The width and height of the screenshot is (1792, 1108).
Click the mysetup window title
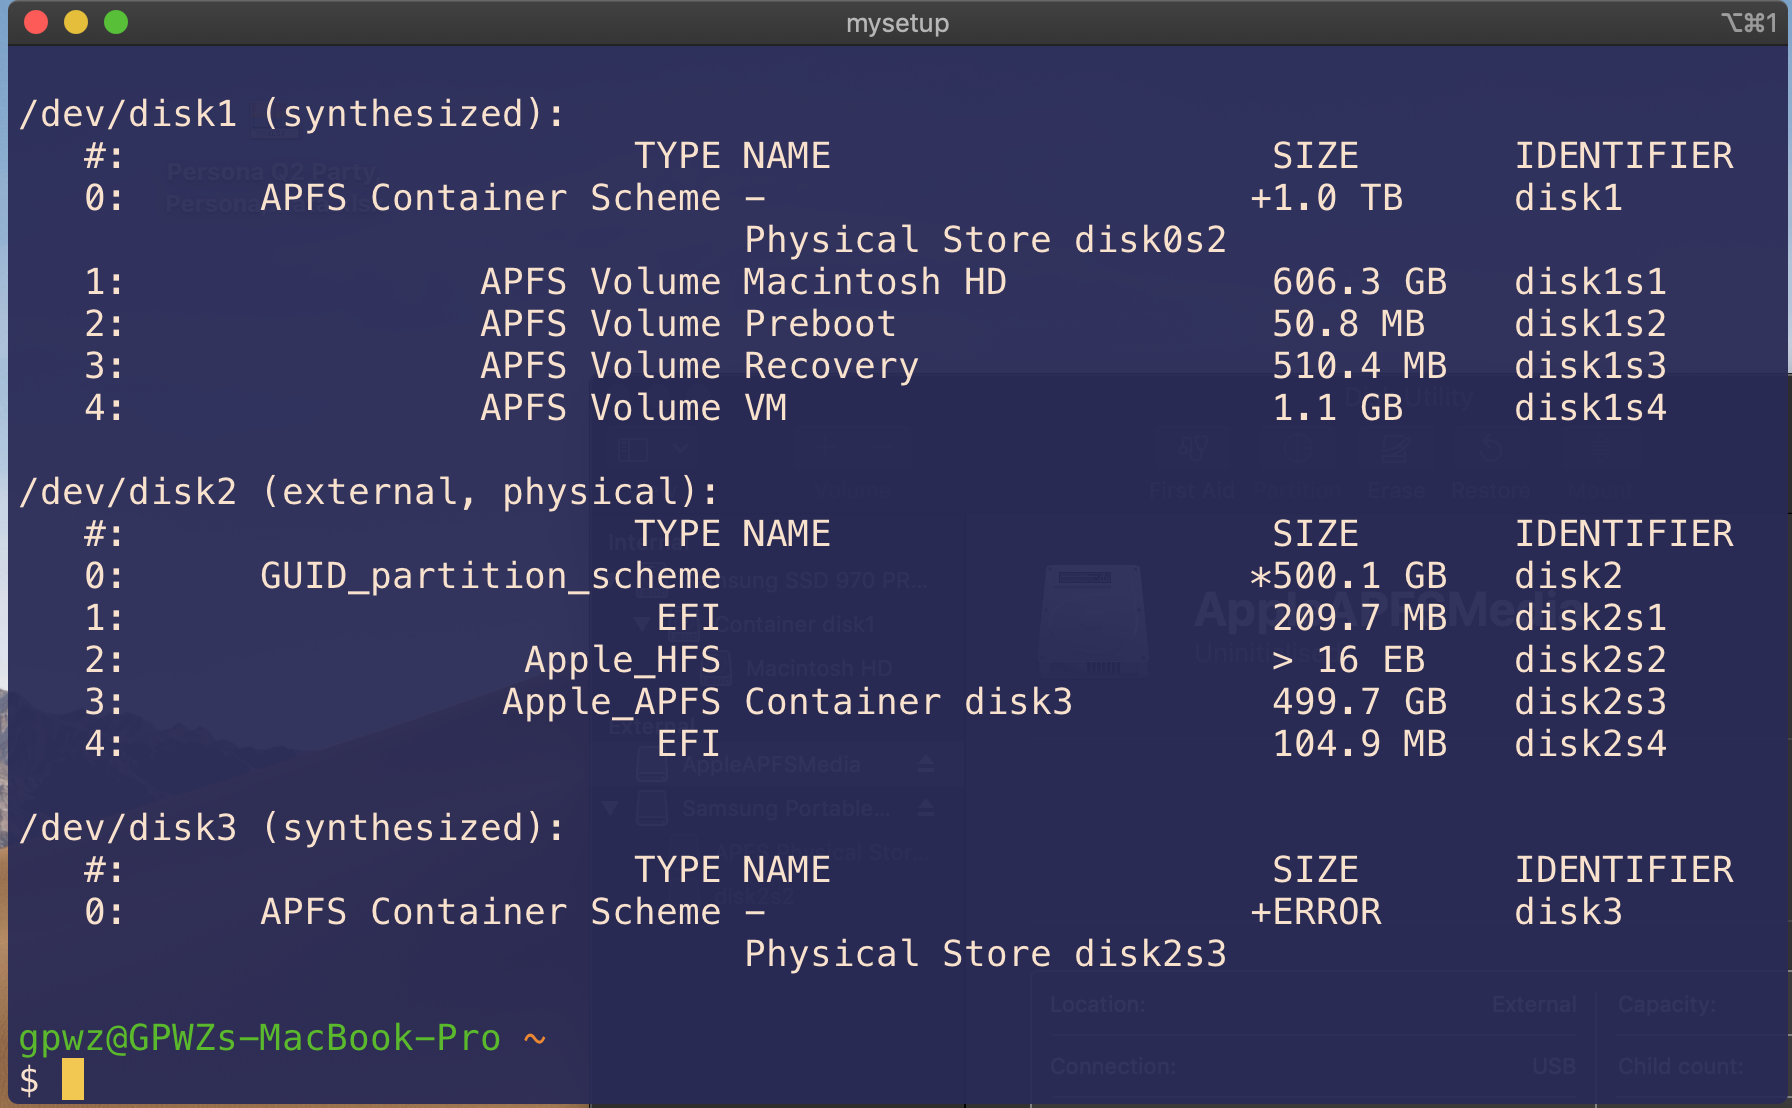(x=897, y=23)
